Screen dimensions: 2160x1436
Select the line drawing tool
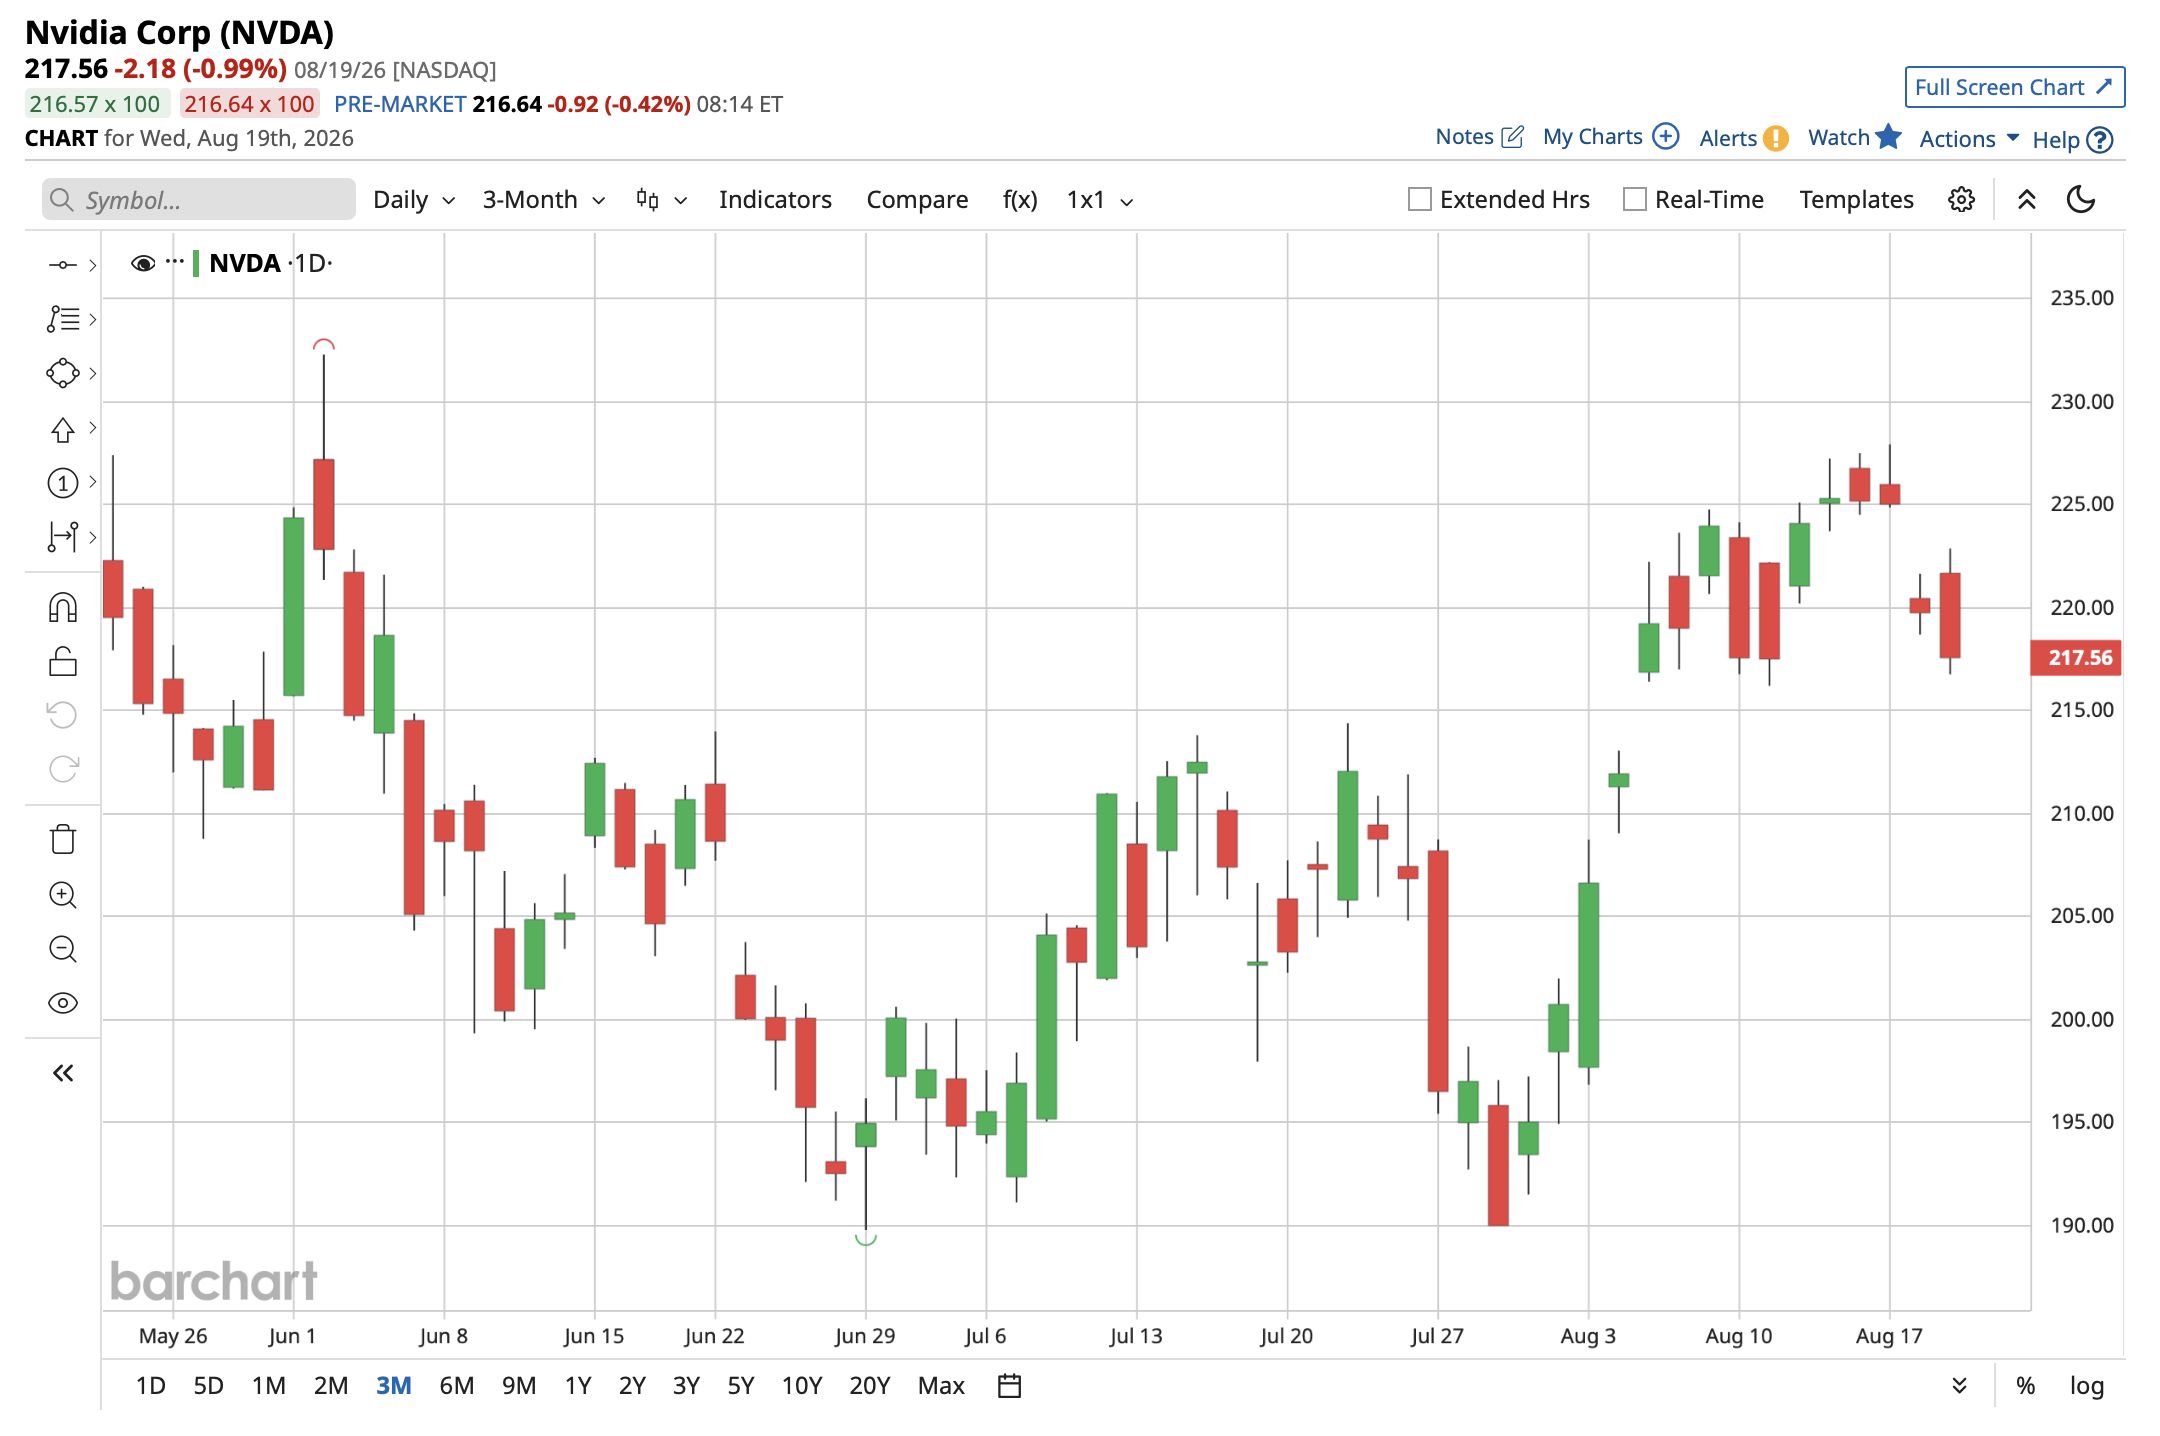[x=62, y=265]
